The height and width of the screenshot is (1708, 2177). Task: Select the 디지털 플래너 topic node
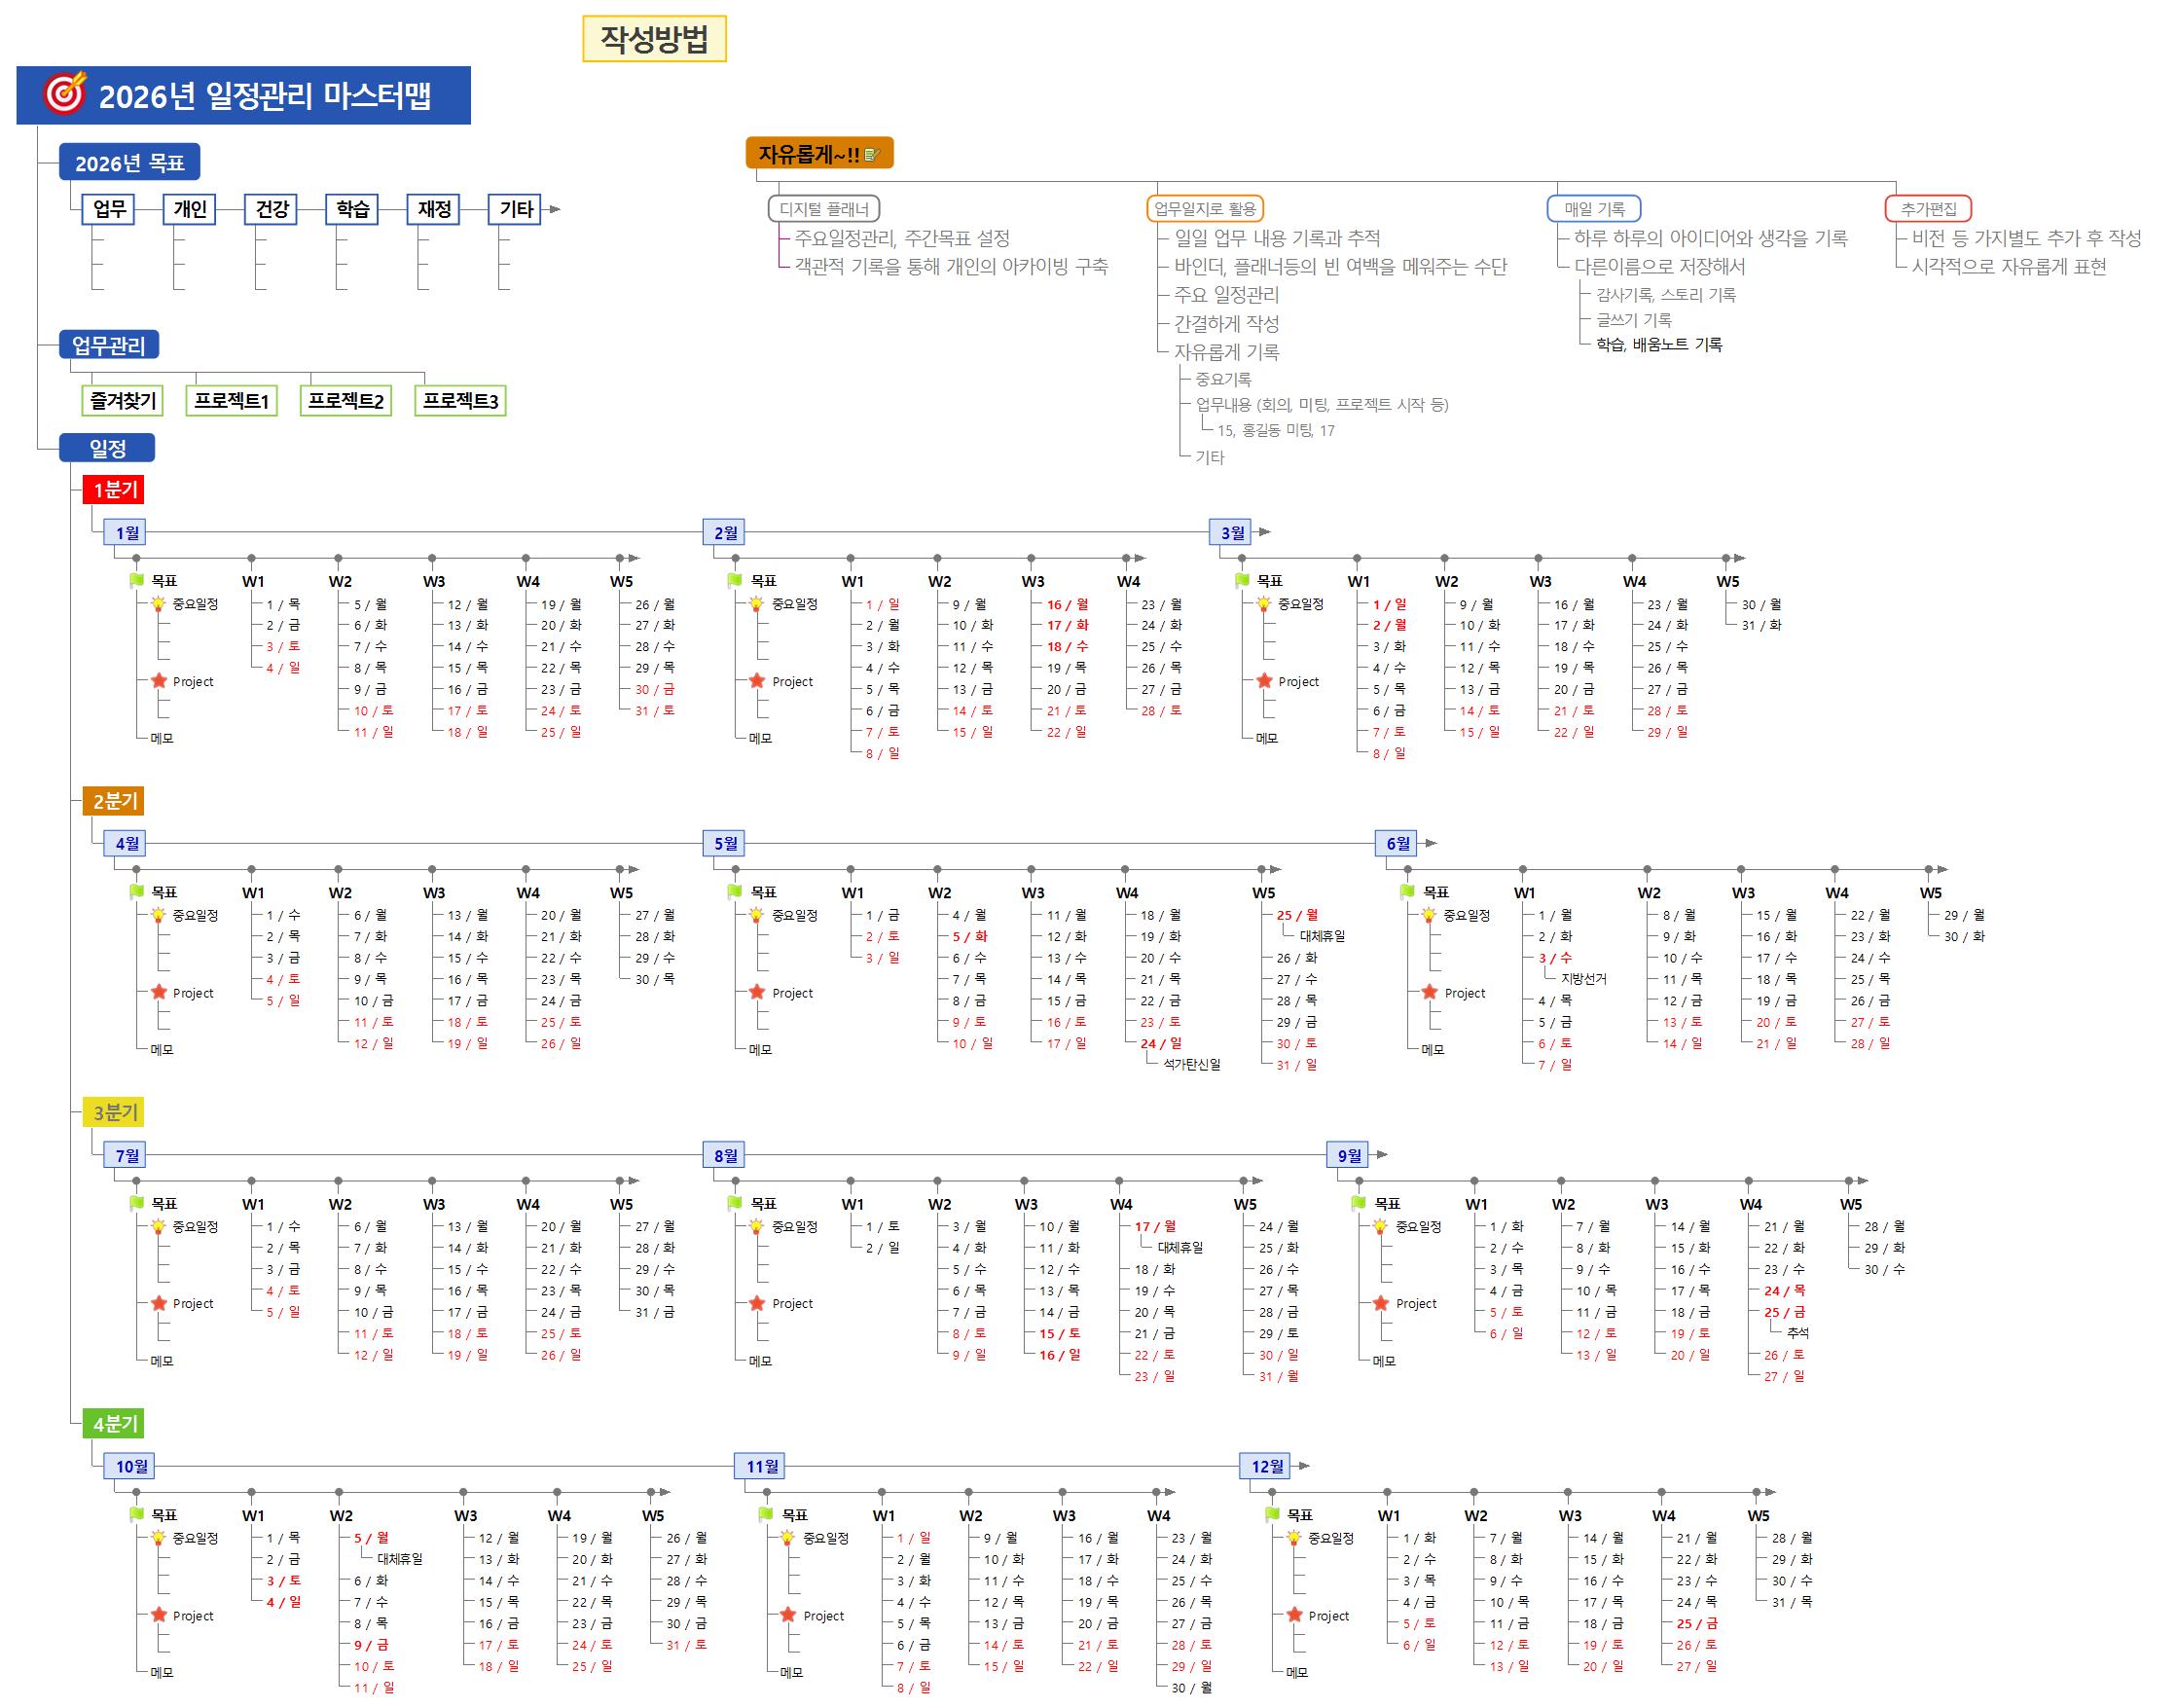(823, 209)
